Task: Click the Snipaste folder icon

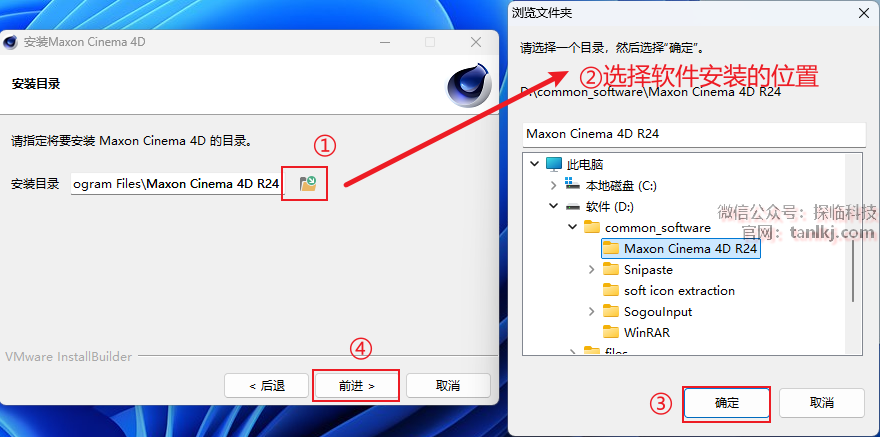Action: 611,269
